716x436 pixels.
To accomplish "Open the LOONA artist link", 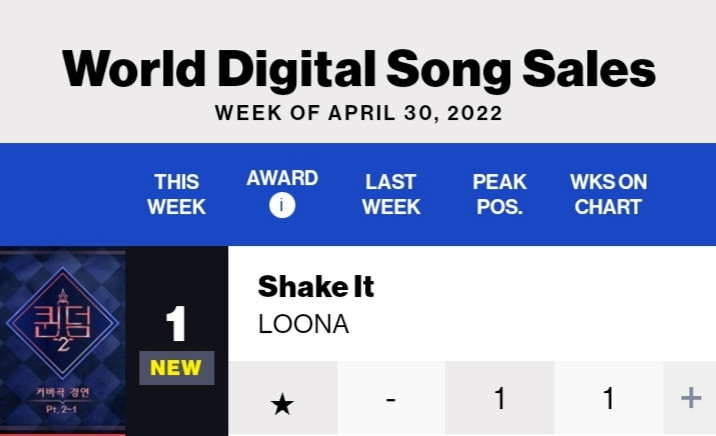I will [304, 324].
